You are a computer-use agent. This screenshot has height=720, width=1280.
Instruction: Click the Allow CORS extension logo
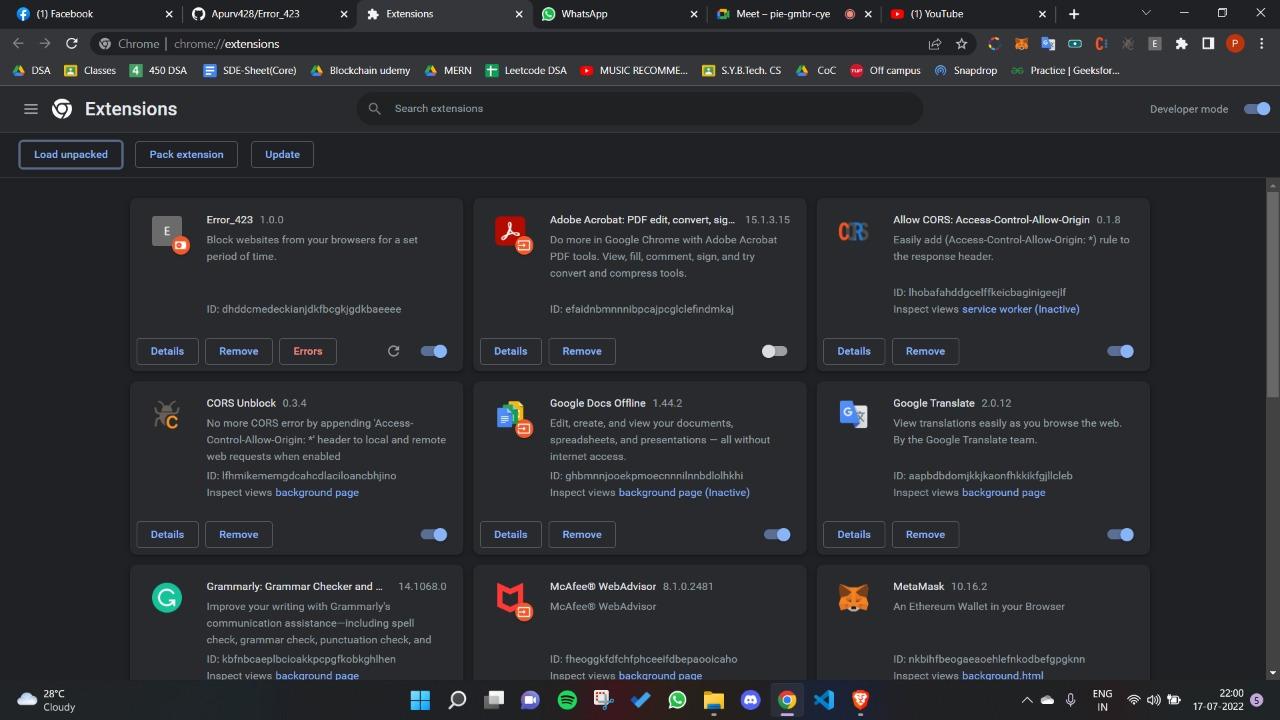pyautogui.click(x=853, y=231)
